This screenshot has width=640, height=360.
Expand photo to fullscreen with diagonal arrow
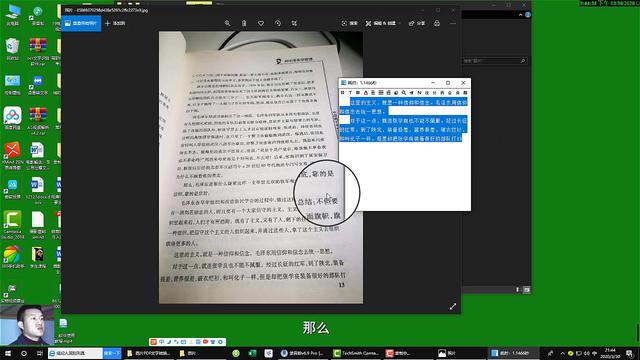point(453,307)
